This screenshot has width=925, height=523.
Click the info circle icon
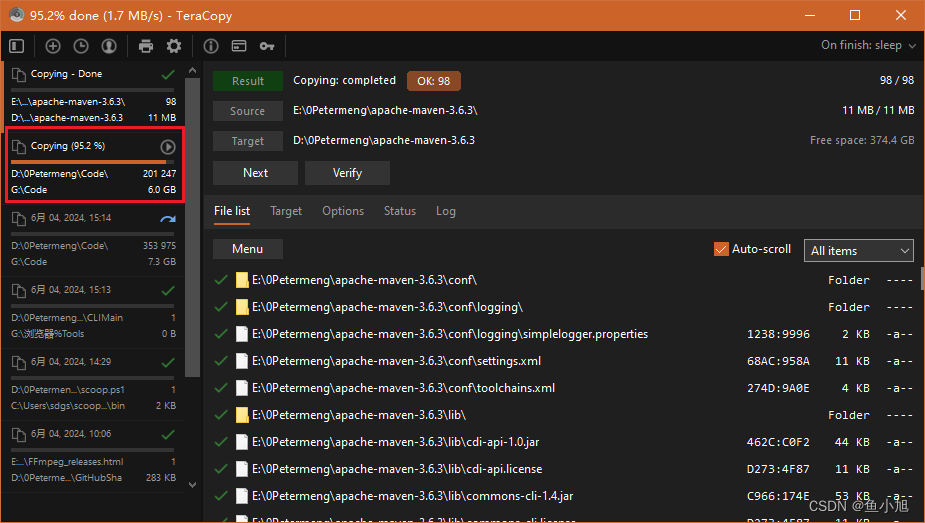(211, 46)
